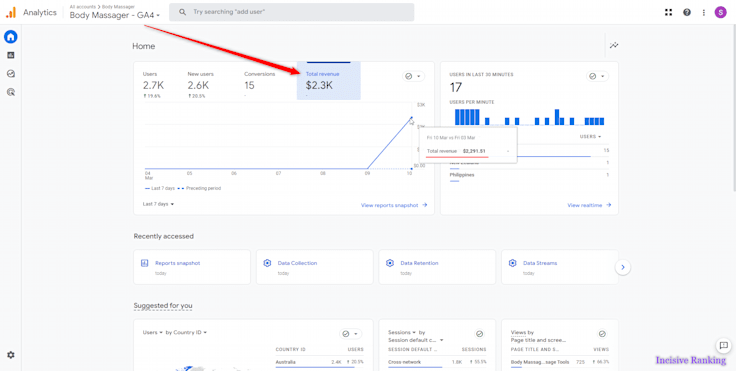Click the Data Collection card icon

(x=267, y=263)
